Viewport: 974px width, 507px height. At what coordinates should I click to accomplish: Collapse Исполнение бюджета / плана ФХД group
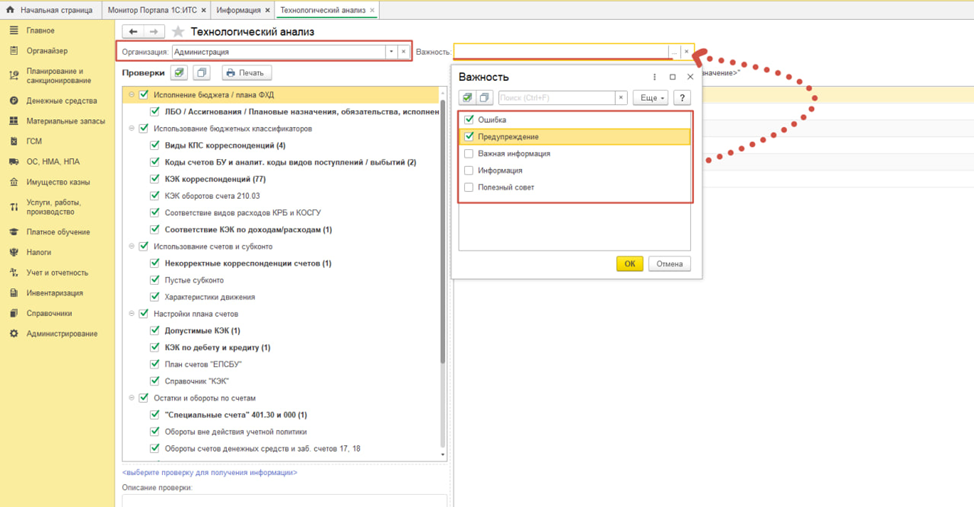pyautogui.click(x=132, y=94)
